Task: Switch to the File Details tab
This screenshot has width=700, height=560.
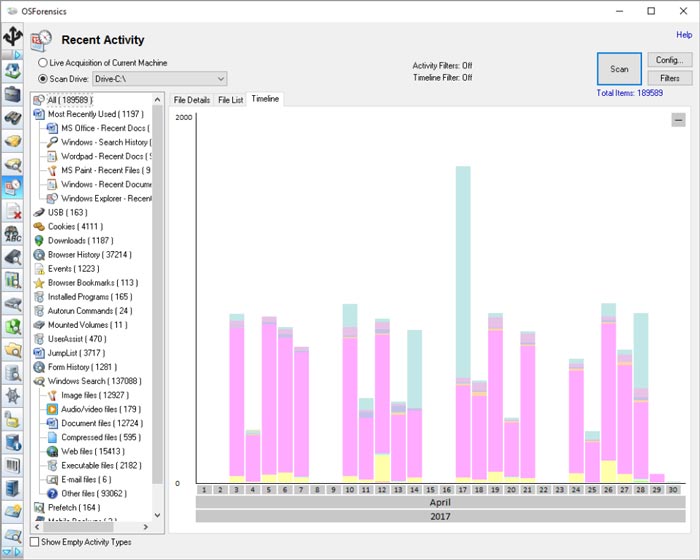Action: coord(192,100)
